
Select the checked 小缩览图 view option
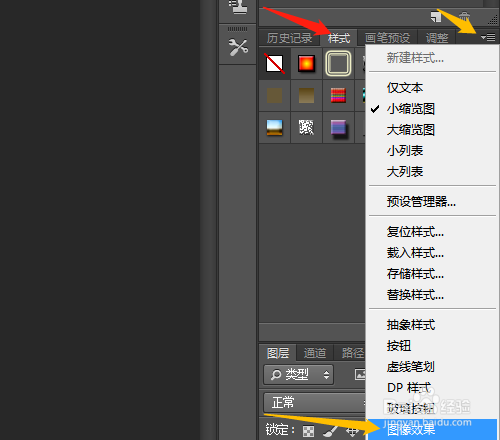pos(411,109)
